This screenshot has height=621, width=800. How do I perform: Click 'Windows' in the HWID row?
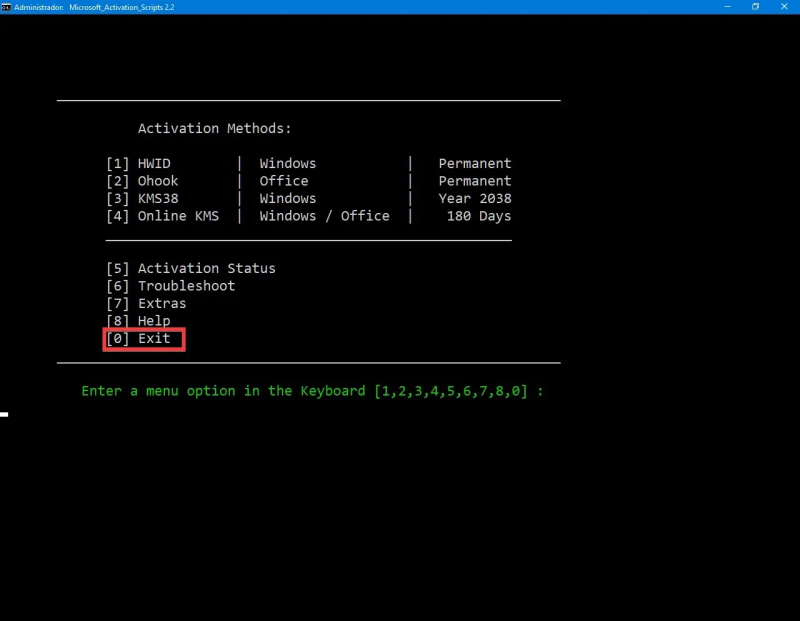[x=288, y=164]
